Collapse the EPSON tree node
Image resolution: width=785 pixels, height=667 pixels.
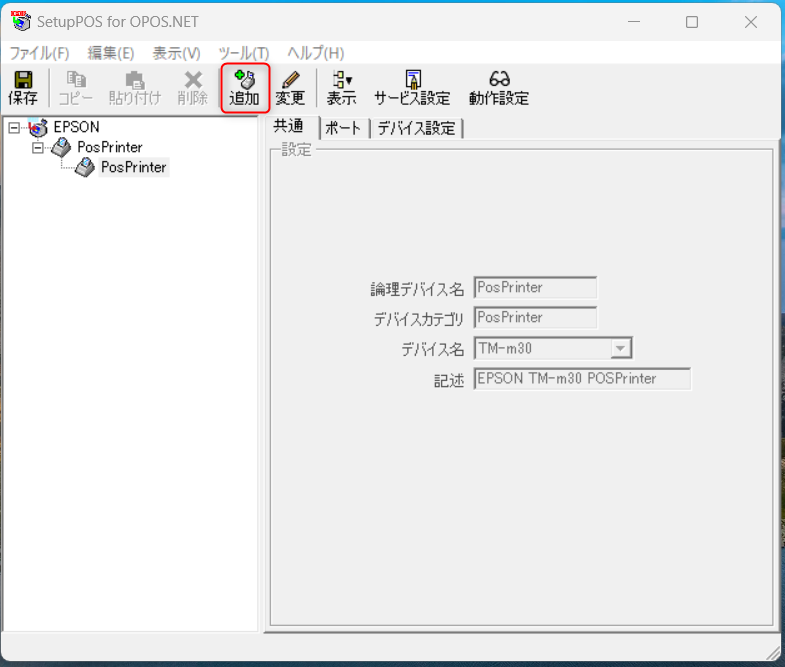14,128
